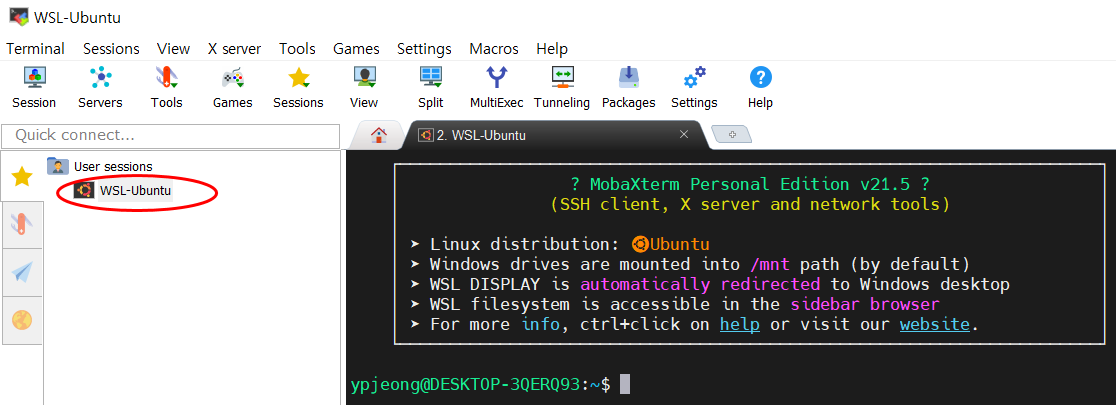Select the User sessions folder

pyautogui.click(x=100, y=167)
